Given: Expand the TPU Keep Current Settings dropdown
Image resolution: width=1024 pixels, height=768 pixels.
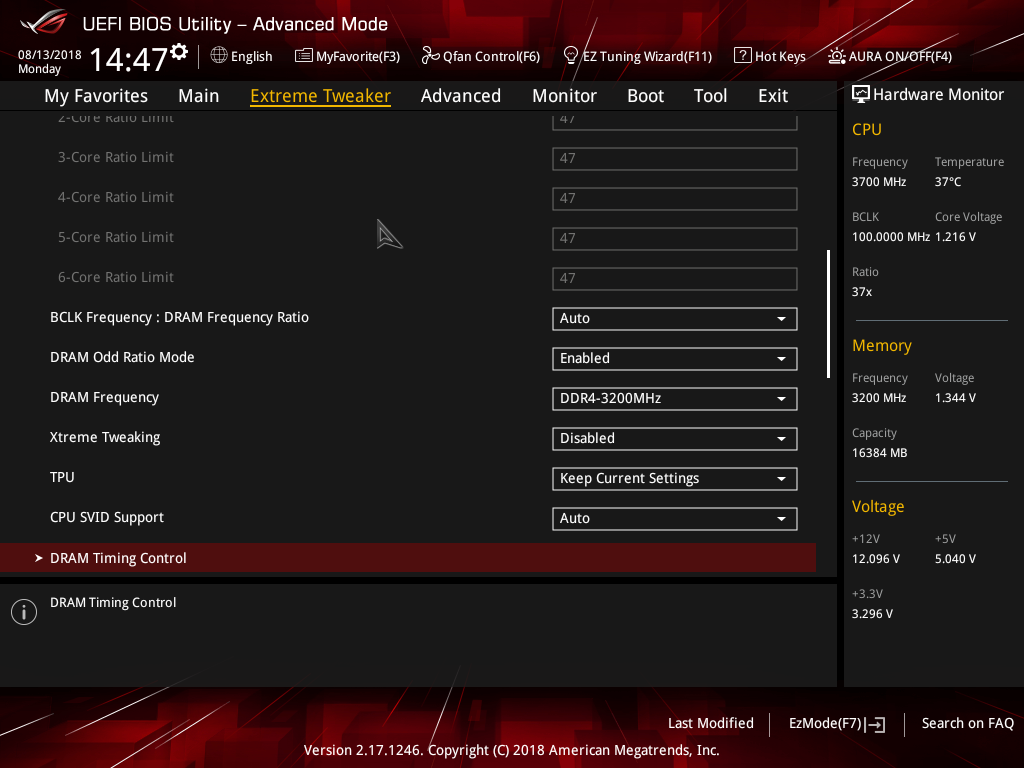Looking at the screenshot, I should tap(675, 479).
